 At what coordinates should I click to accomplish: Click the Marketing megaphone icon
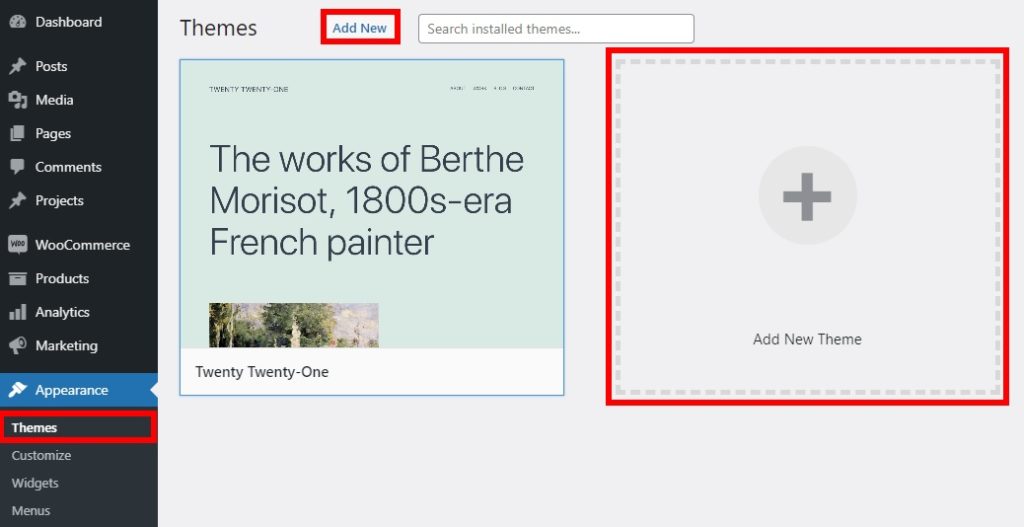pyautogui.click(x=18, y=345)
